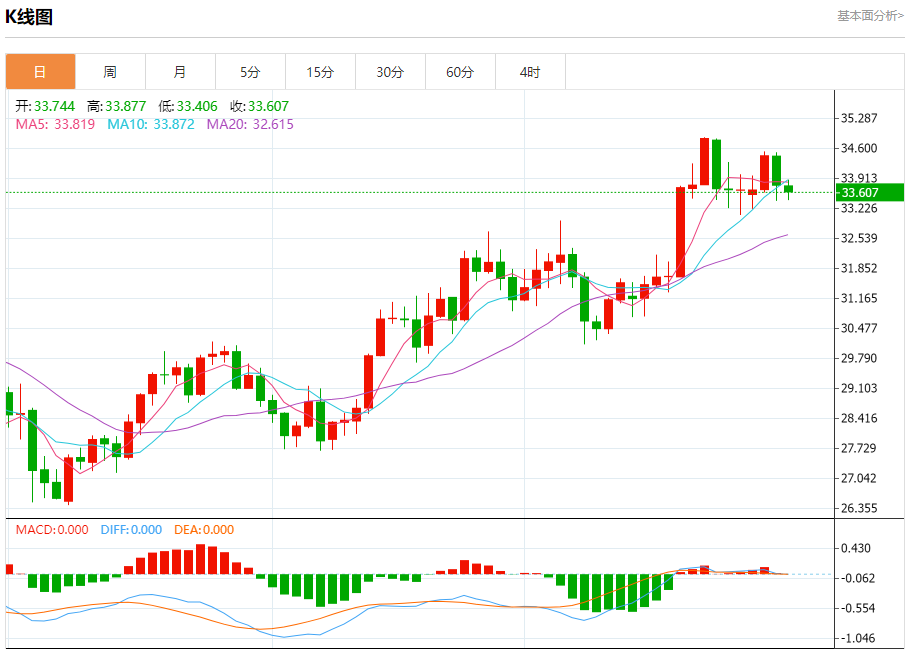Click the MA10 indicator legend value
The height and width of the screenshot is (649, 907).
pos(151,124)
